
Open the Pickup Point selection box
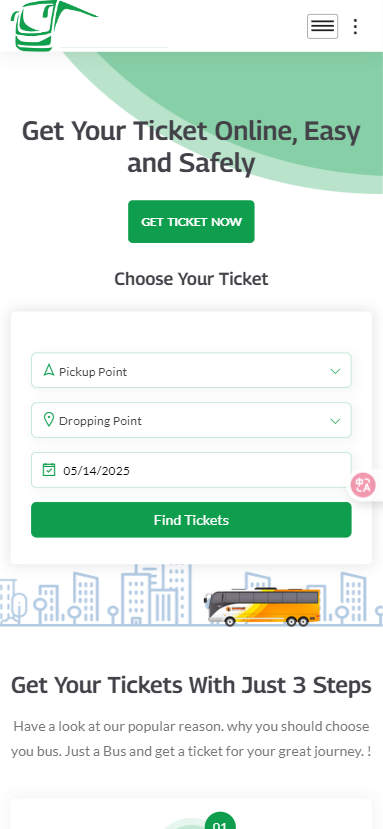point(191,370)
